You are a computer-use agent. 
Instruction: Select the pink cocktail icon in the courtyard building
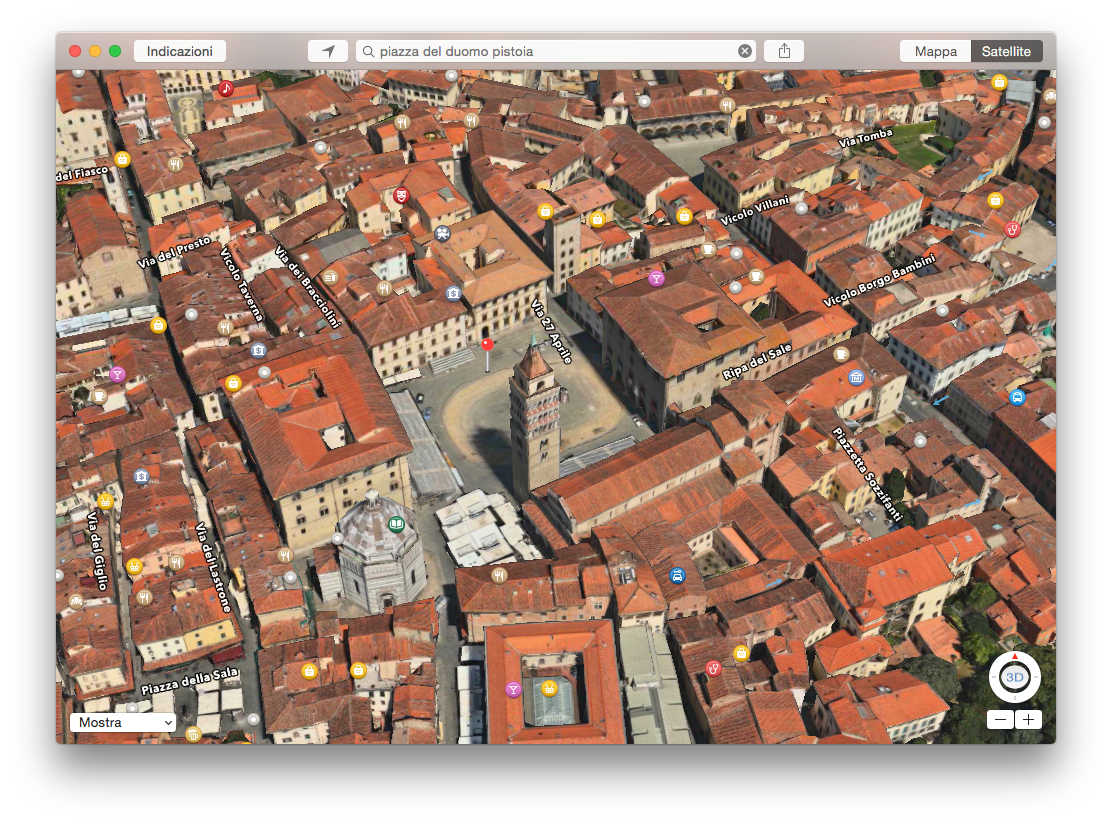tap(513, 689)
